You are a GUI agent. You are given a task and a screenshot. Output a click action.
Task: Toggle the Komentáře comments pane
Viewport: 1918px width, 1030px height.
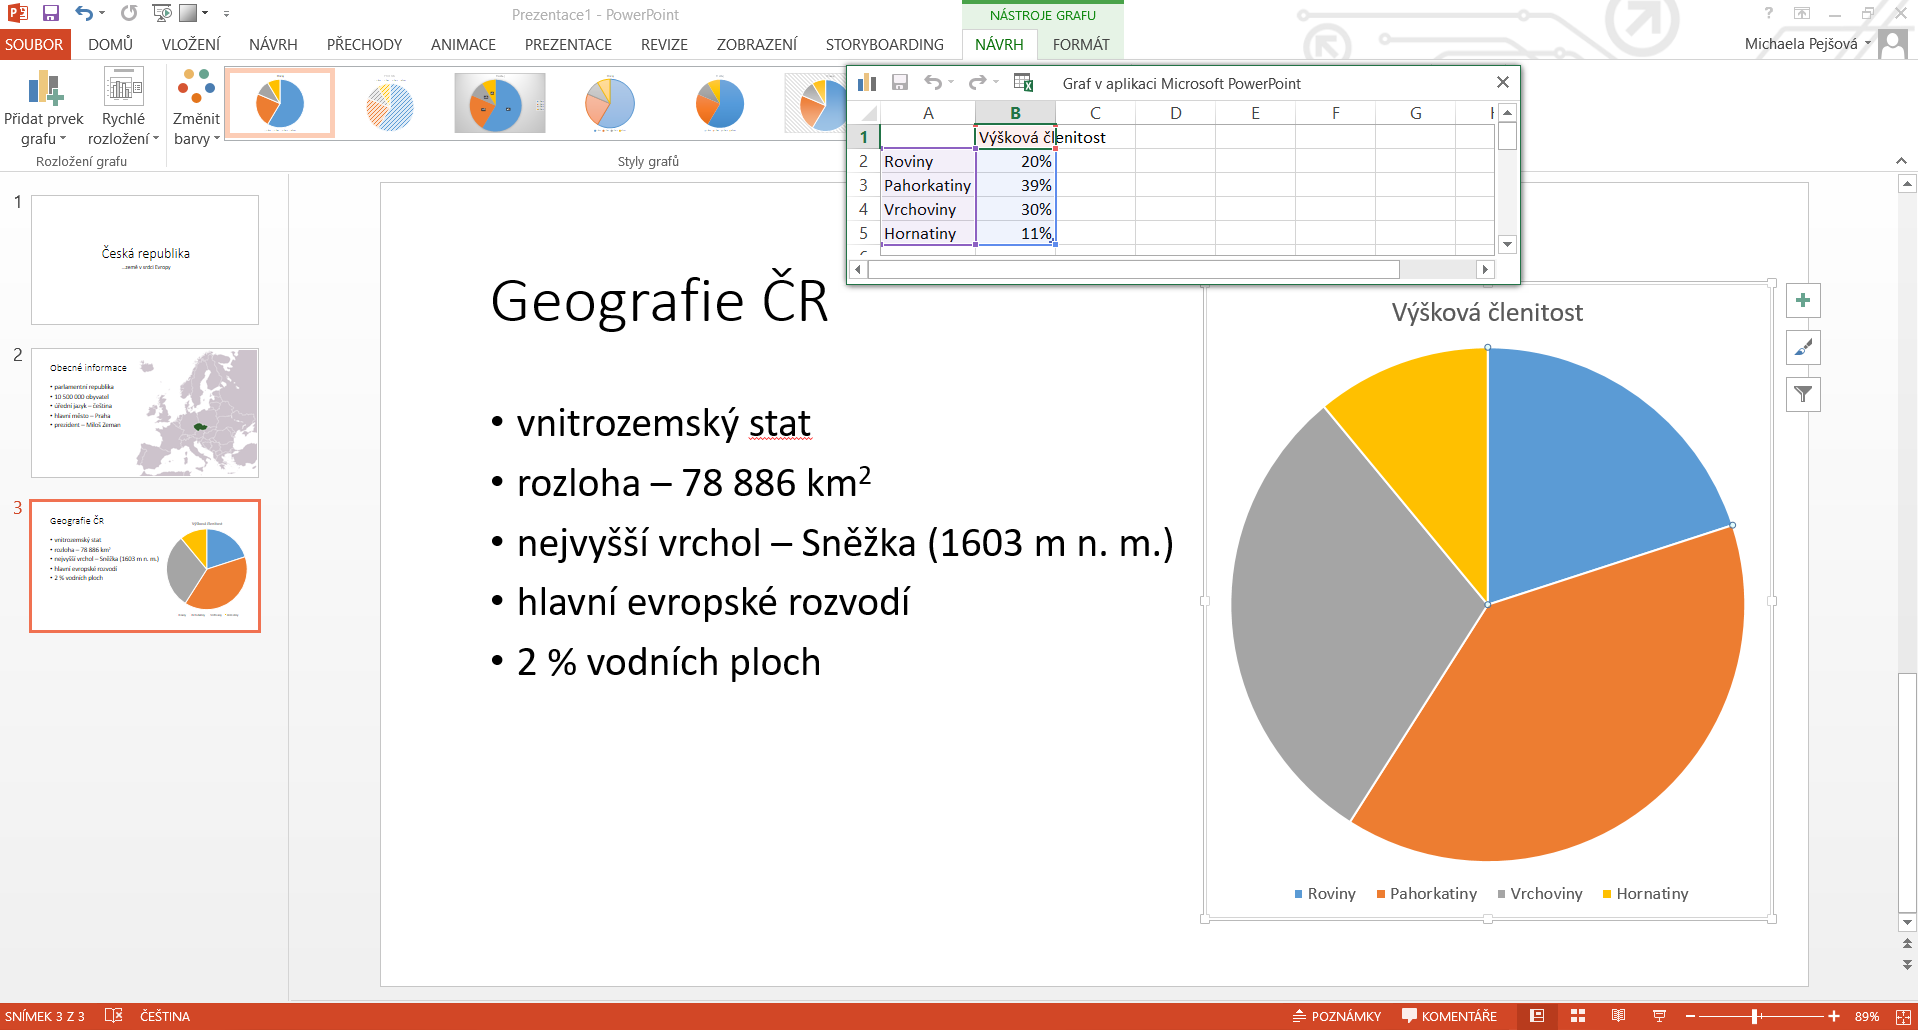[x=1449, y=1016]
